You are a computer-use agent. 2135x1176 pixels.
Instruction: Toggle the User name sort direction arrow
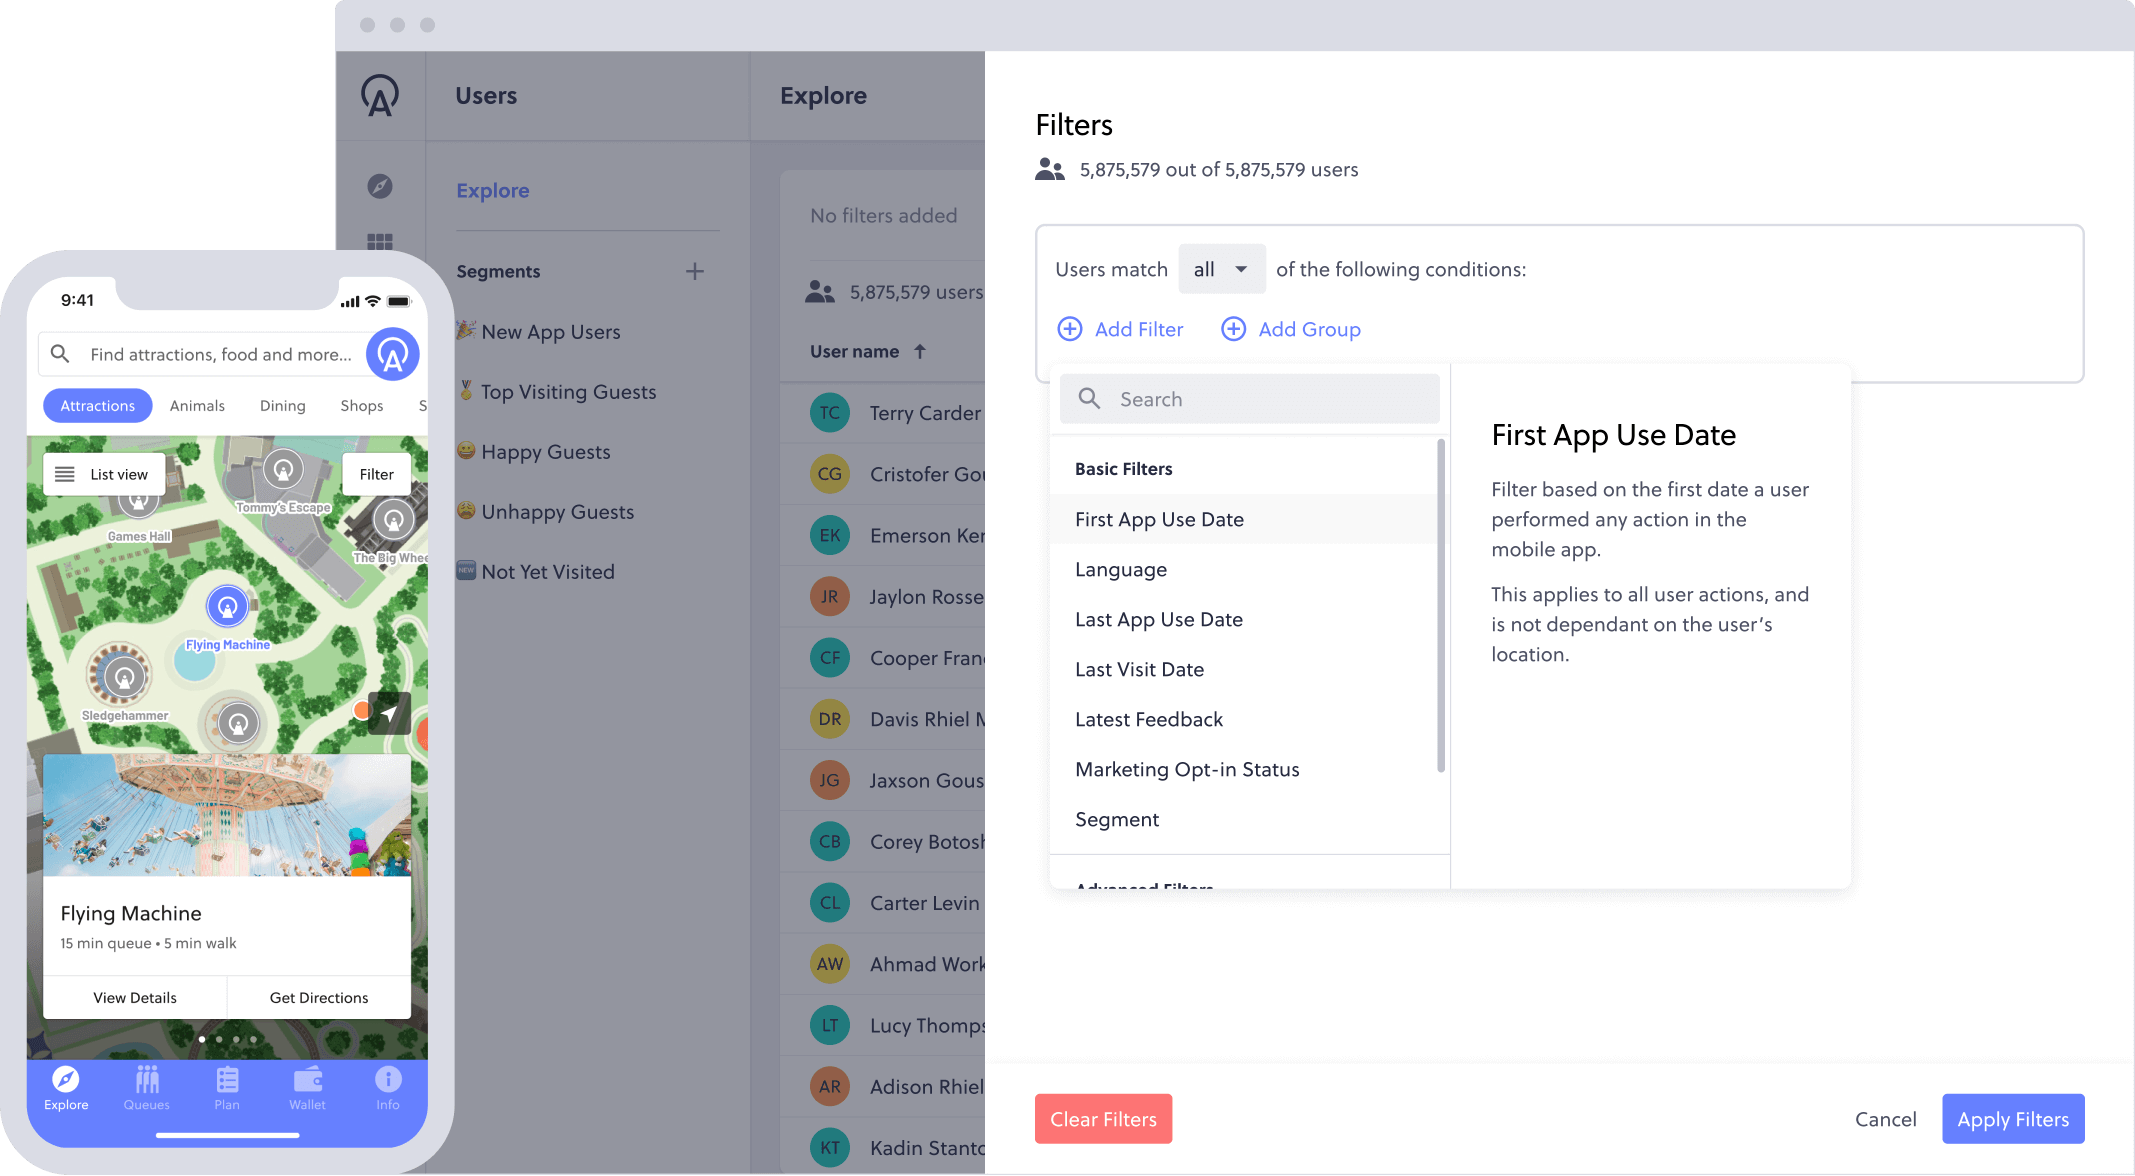click(920, 351)
